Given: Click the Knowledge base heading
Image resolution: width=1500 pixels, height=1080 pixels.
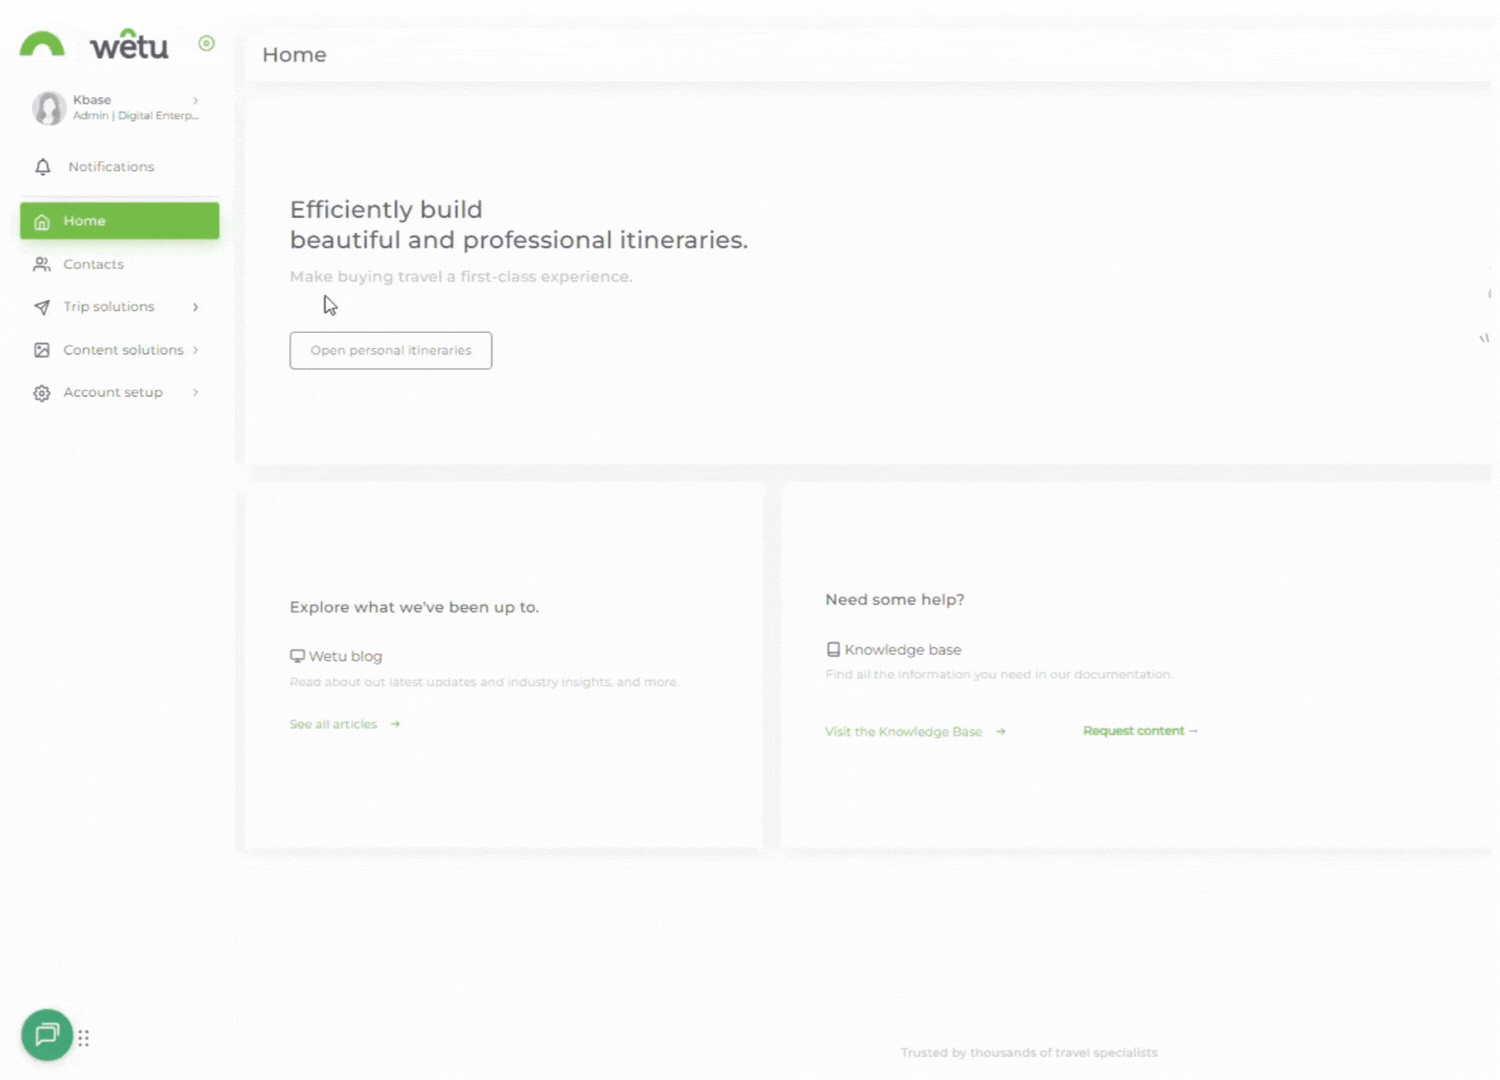Looking at the screenshot, I should click(x=903, y=650).
